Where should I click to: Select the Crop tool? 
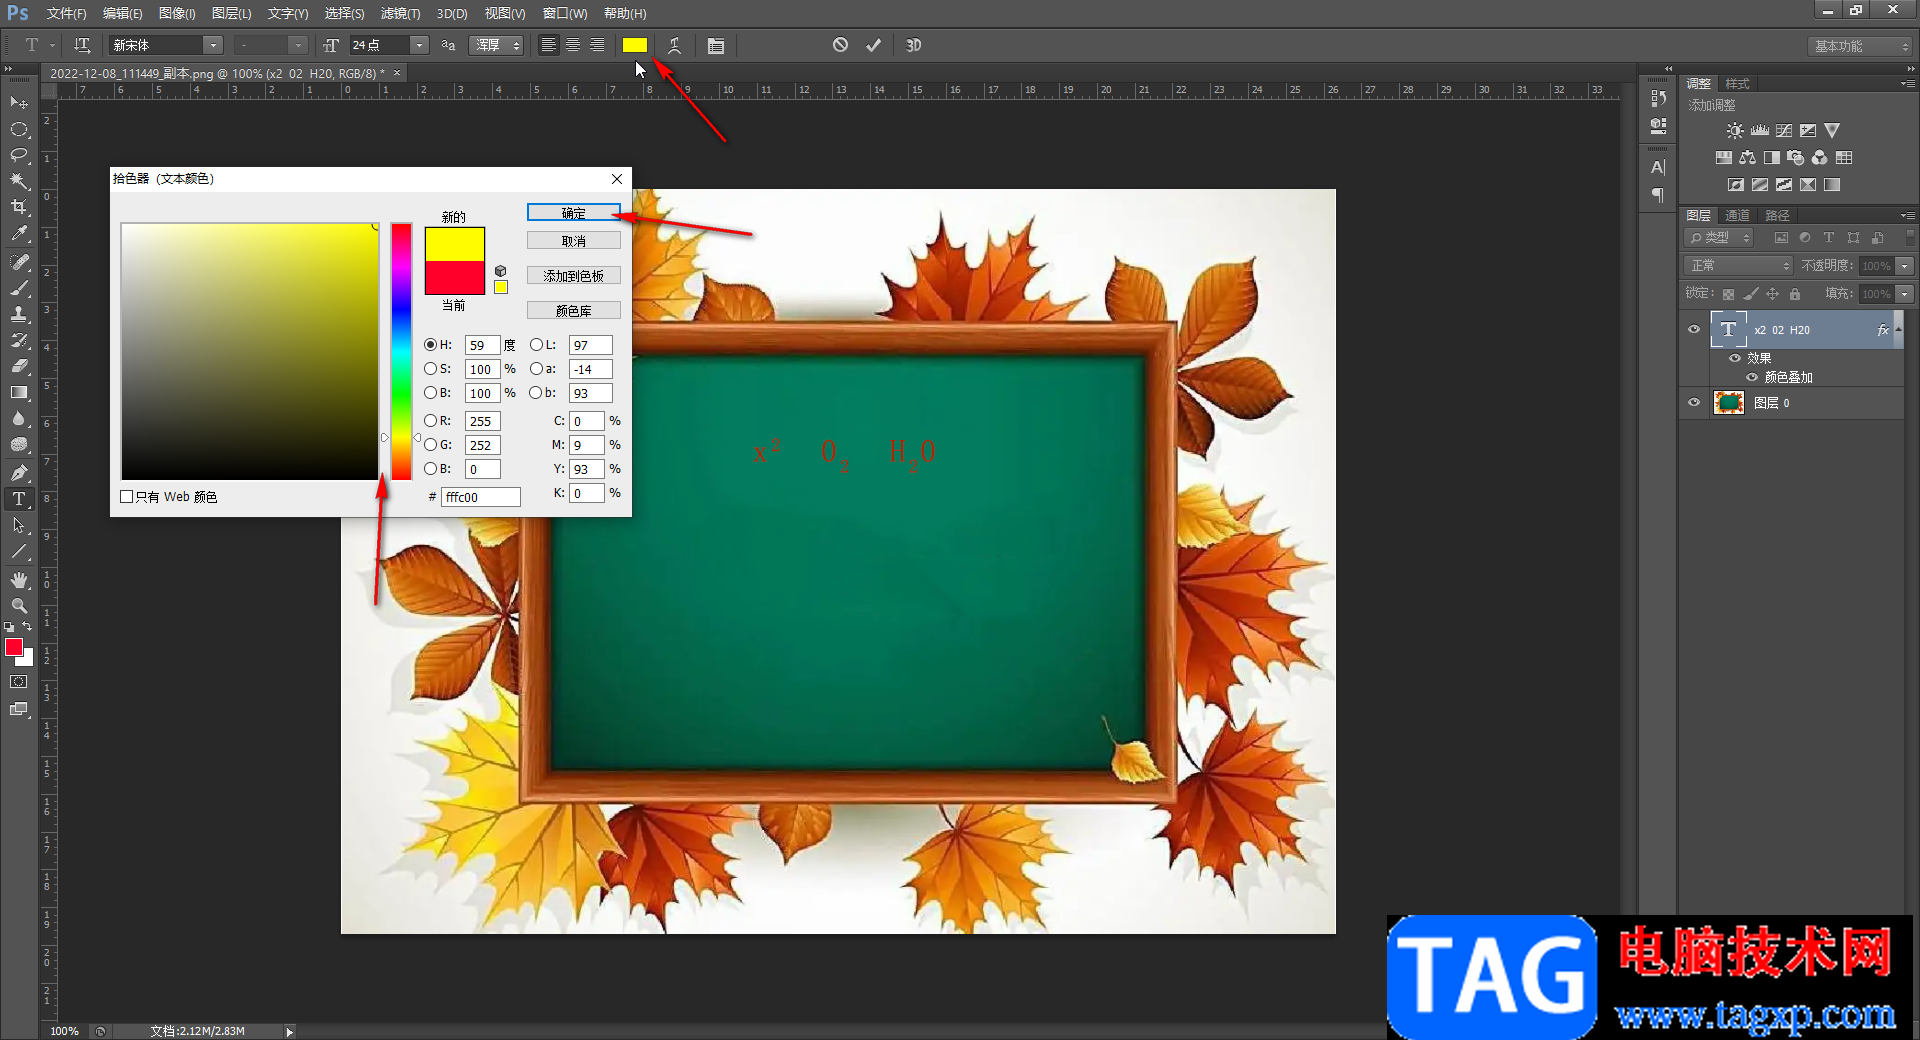[19, 207]
